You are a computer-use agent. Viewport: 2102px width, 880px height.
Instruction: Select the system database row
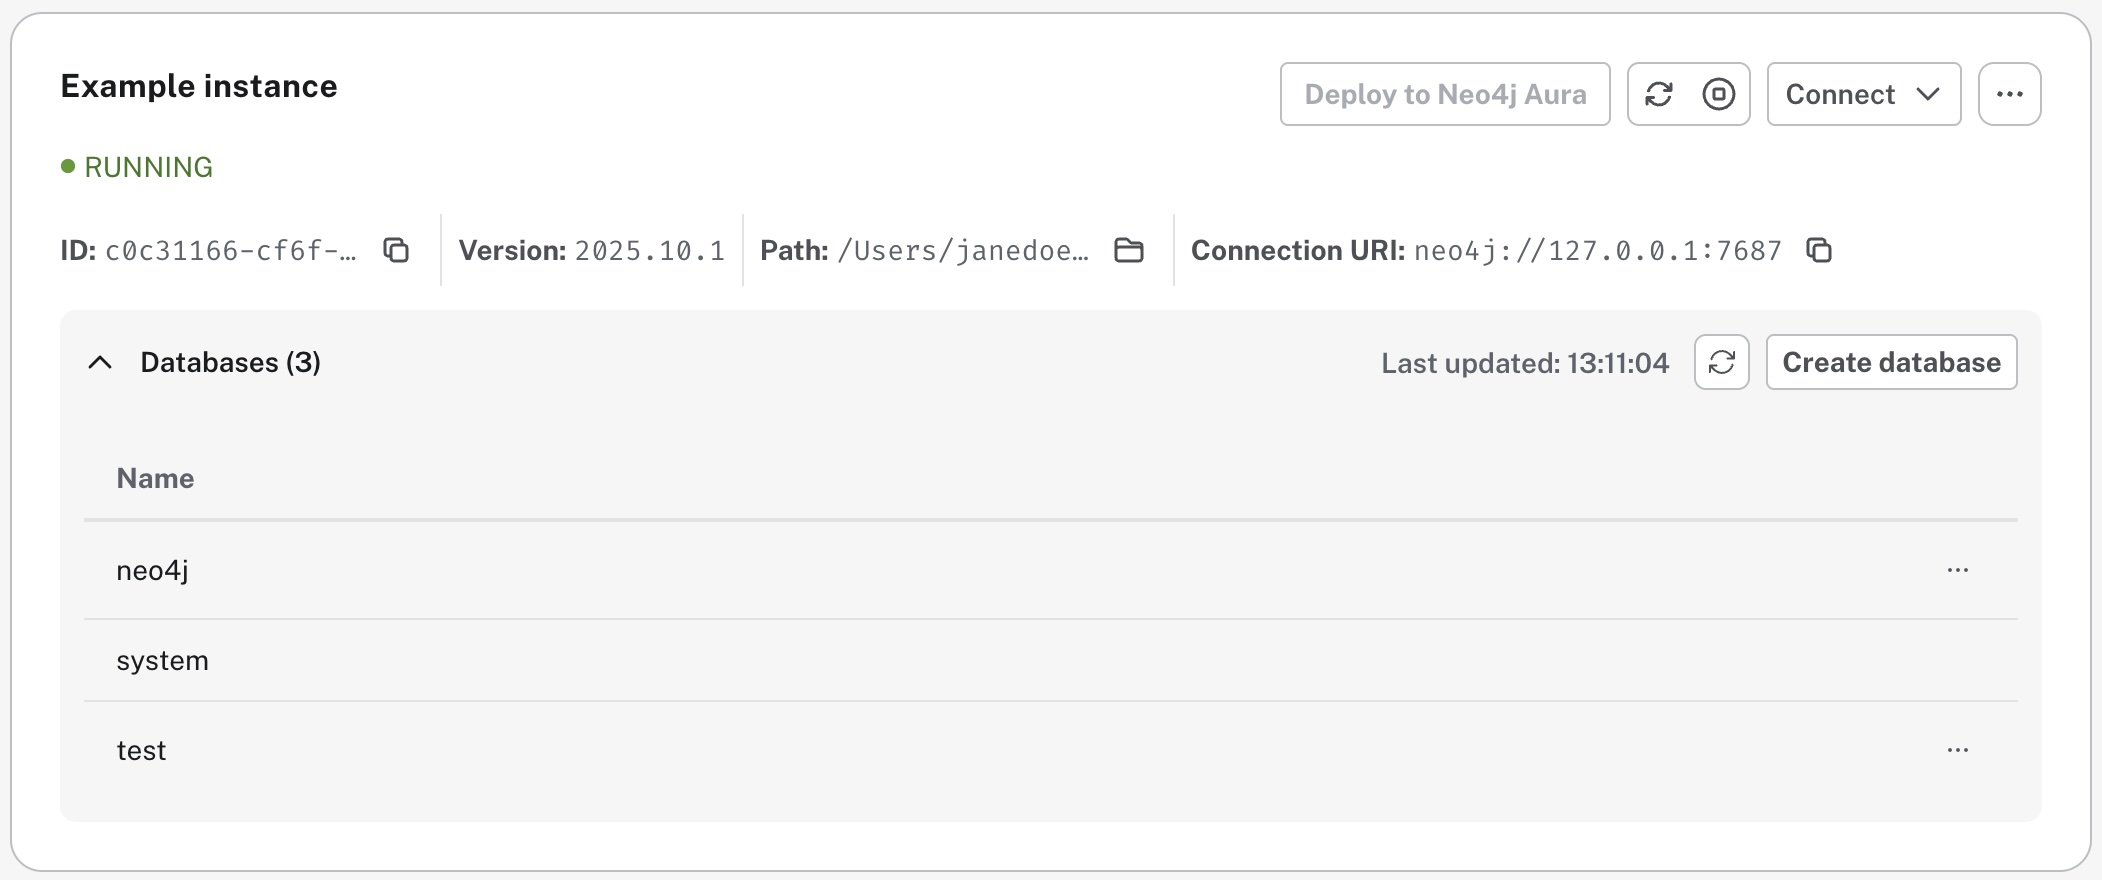click(163, 661)
